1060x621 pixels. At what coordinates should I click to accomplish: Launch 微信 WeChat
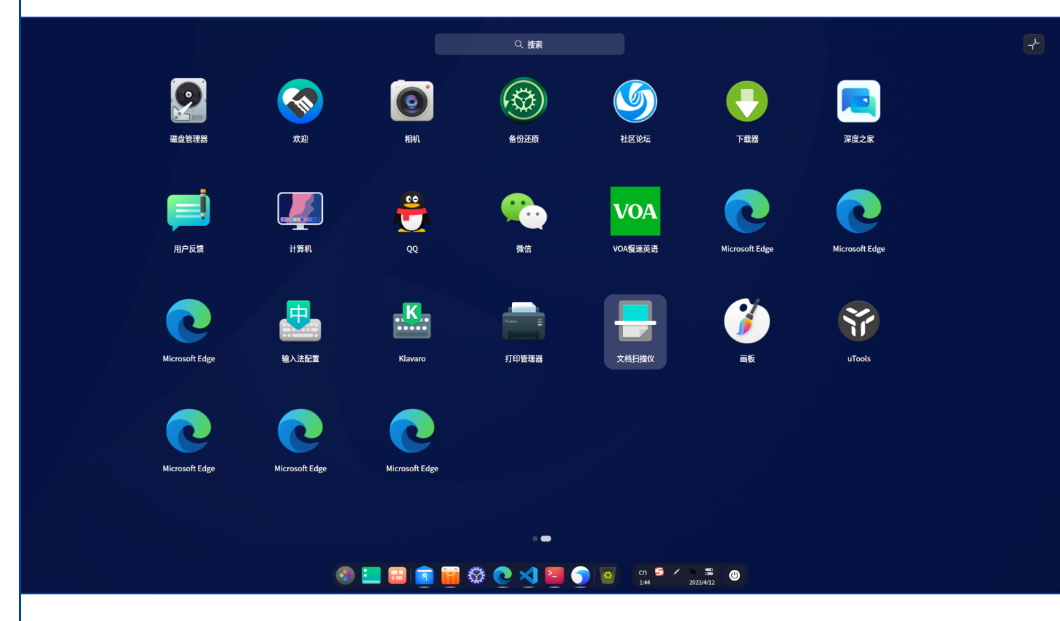(x=523, y=211)
